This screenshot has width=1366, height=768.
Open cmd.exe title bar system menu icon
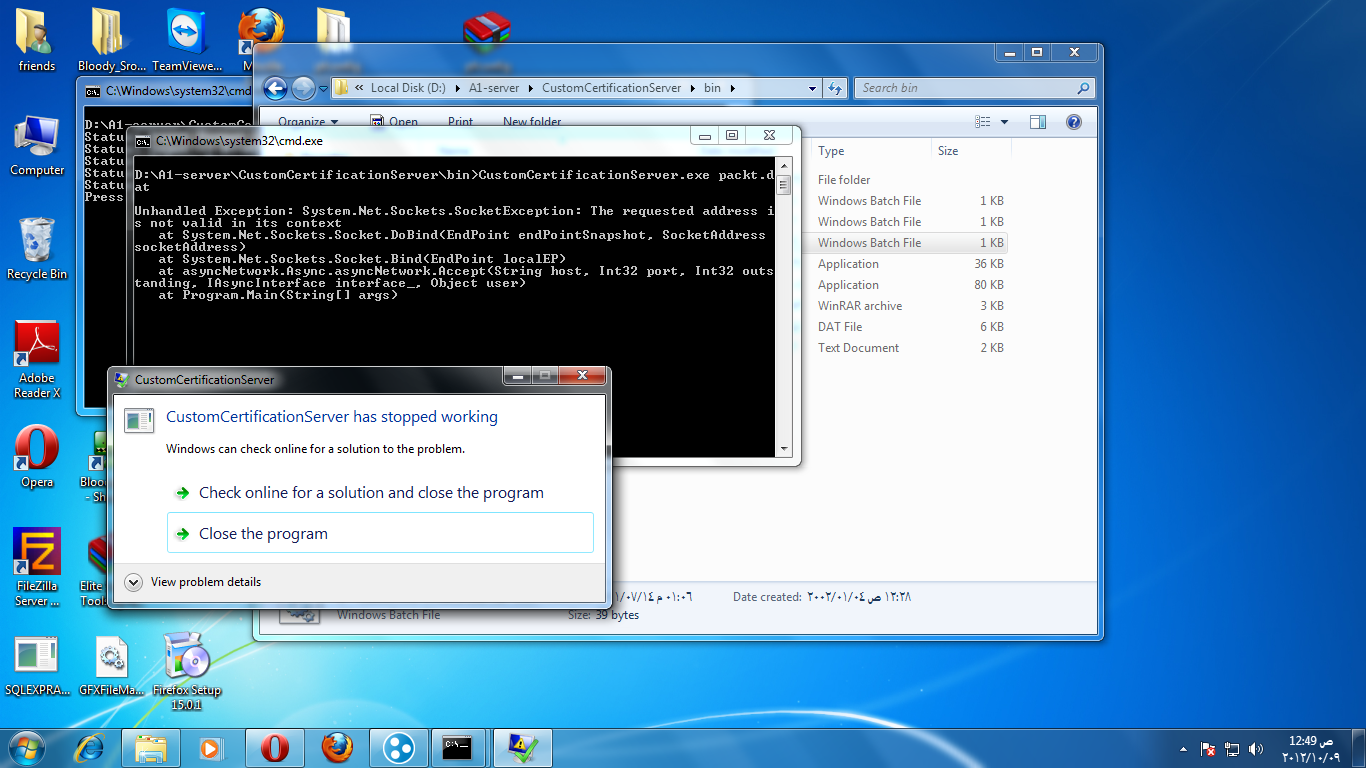143,141
